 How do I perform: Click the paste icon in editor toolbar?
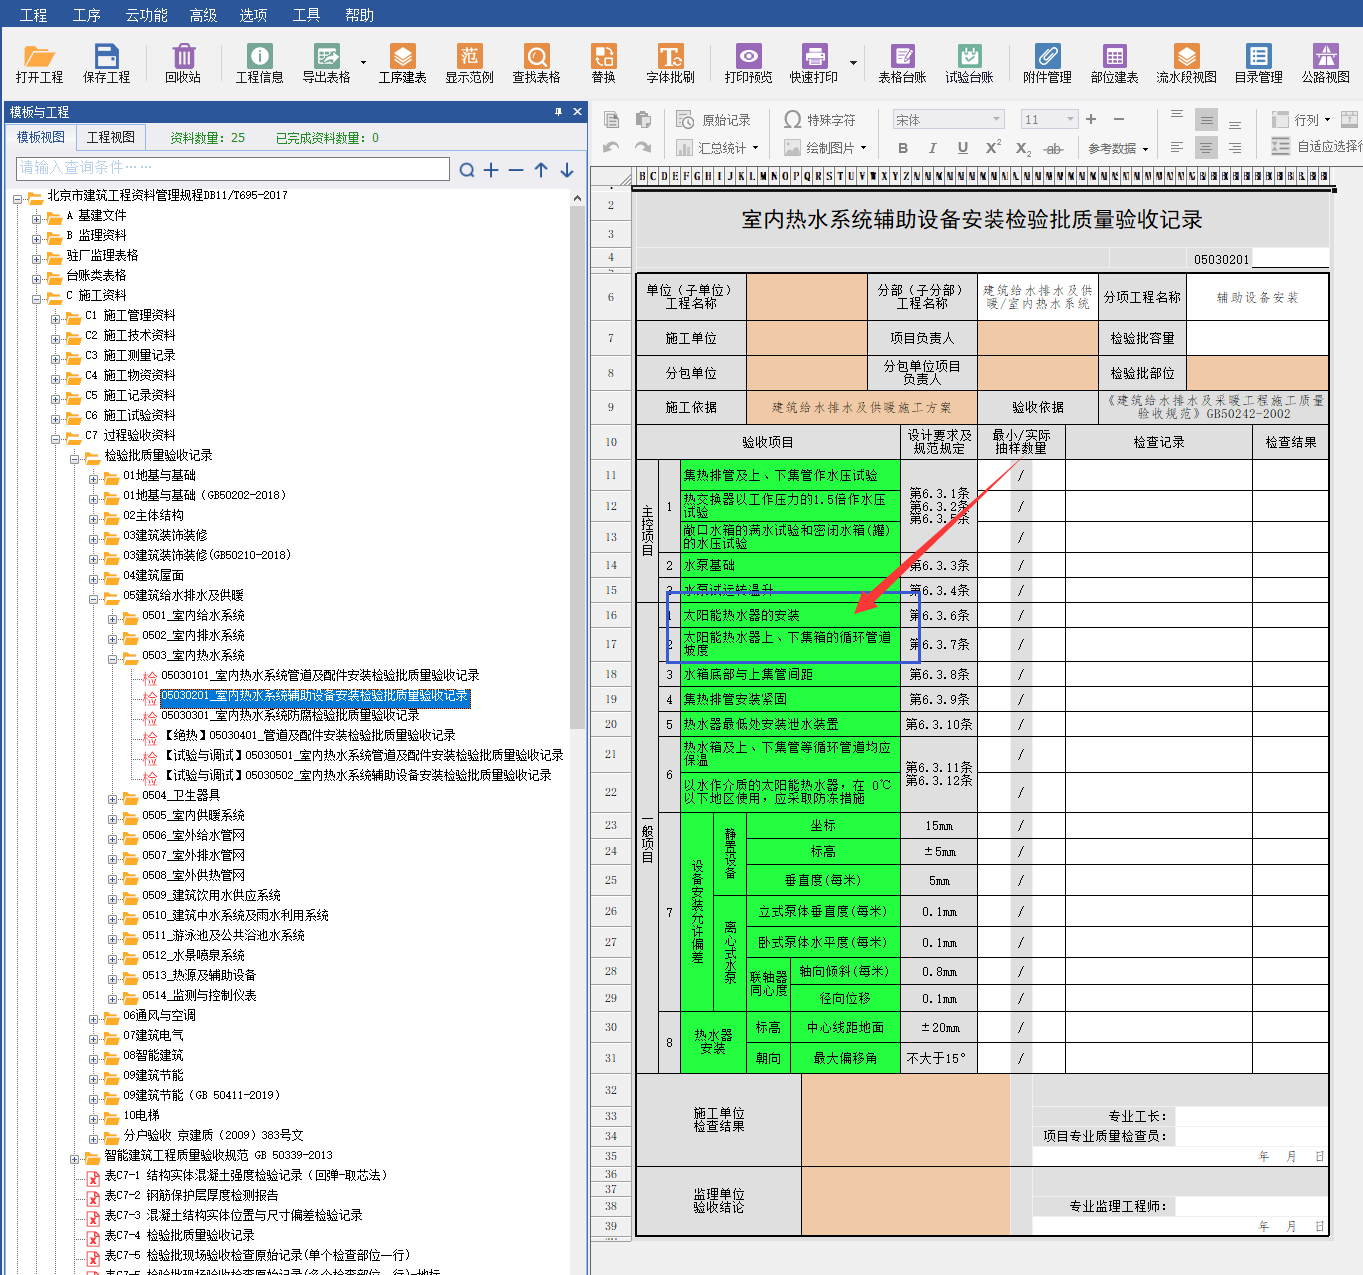tap(643, 120)
